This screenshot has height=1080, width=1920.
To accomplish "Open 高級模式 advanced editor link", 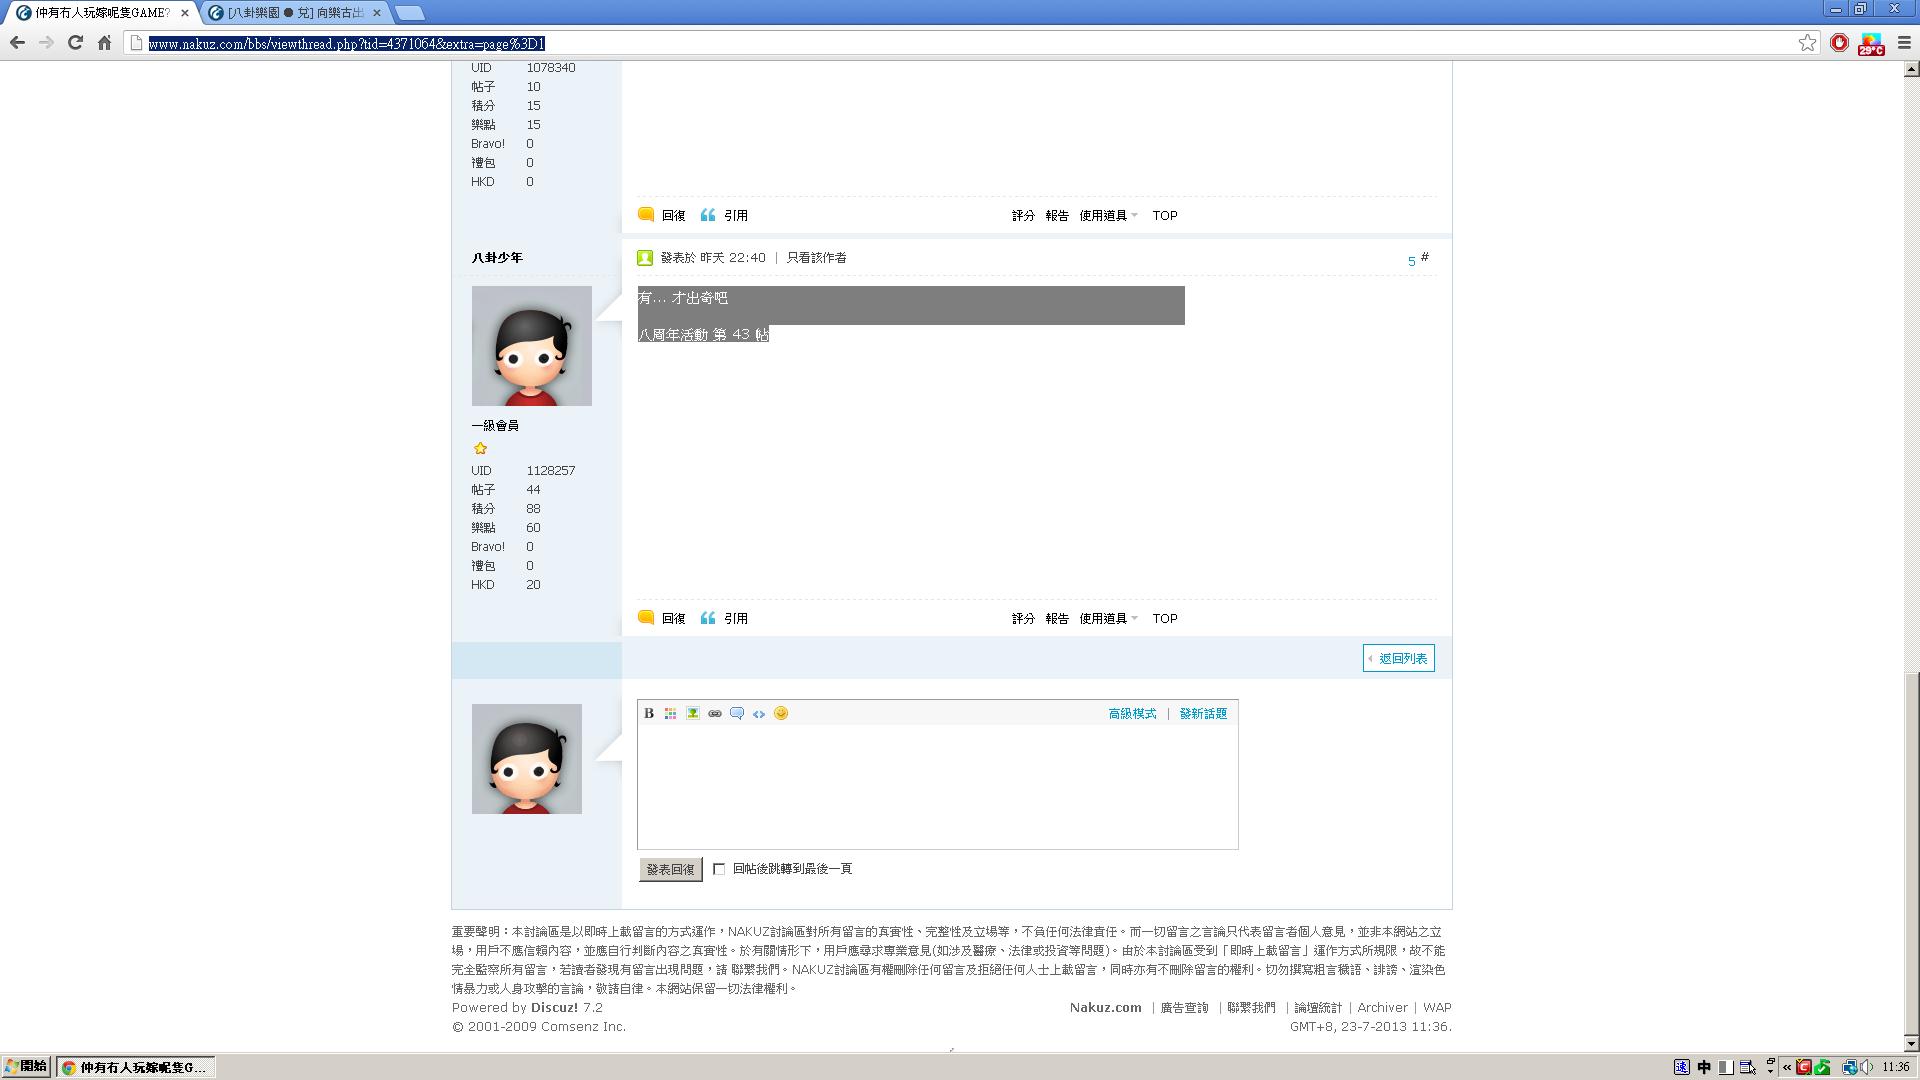I will pyautogui.click(x=1132, y=714).
